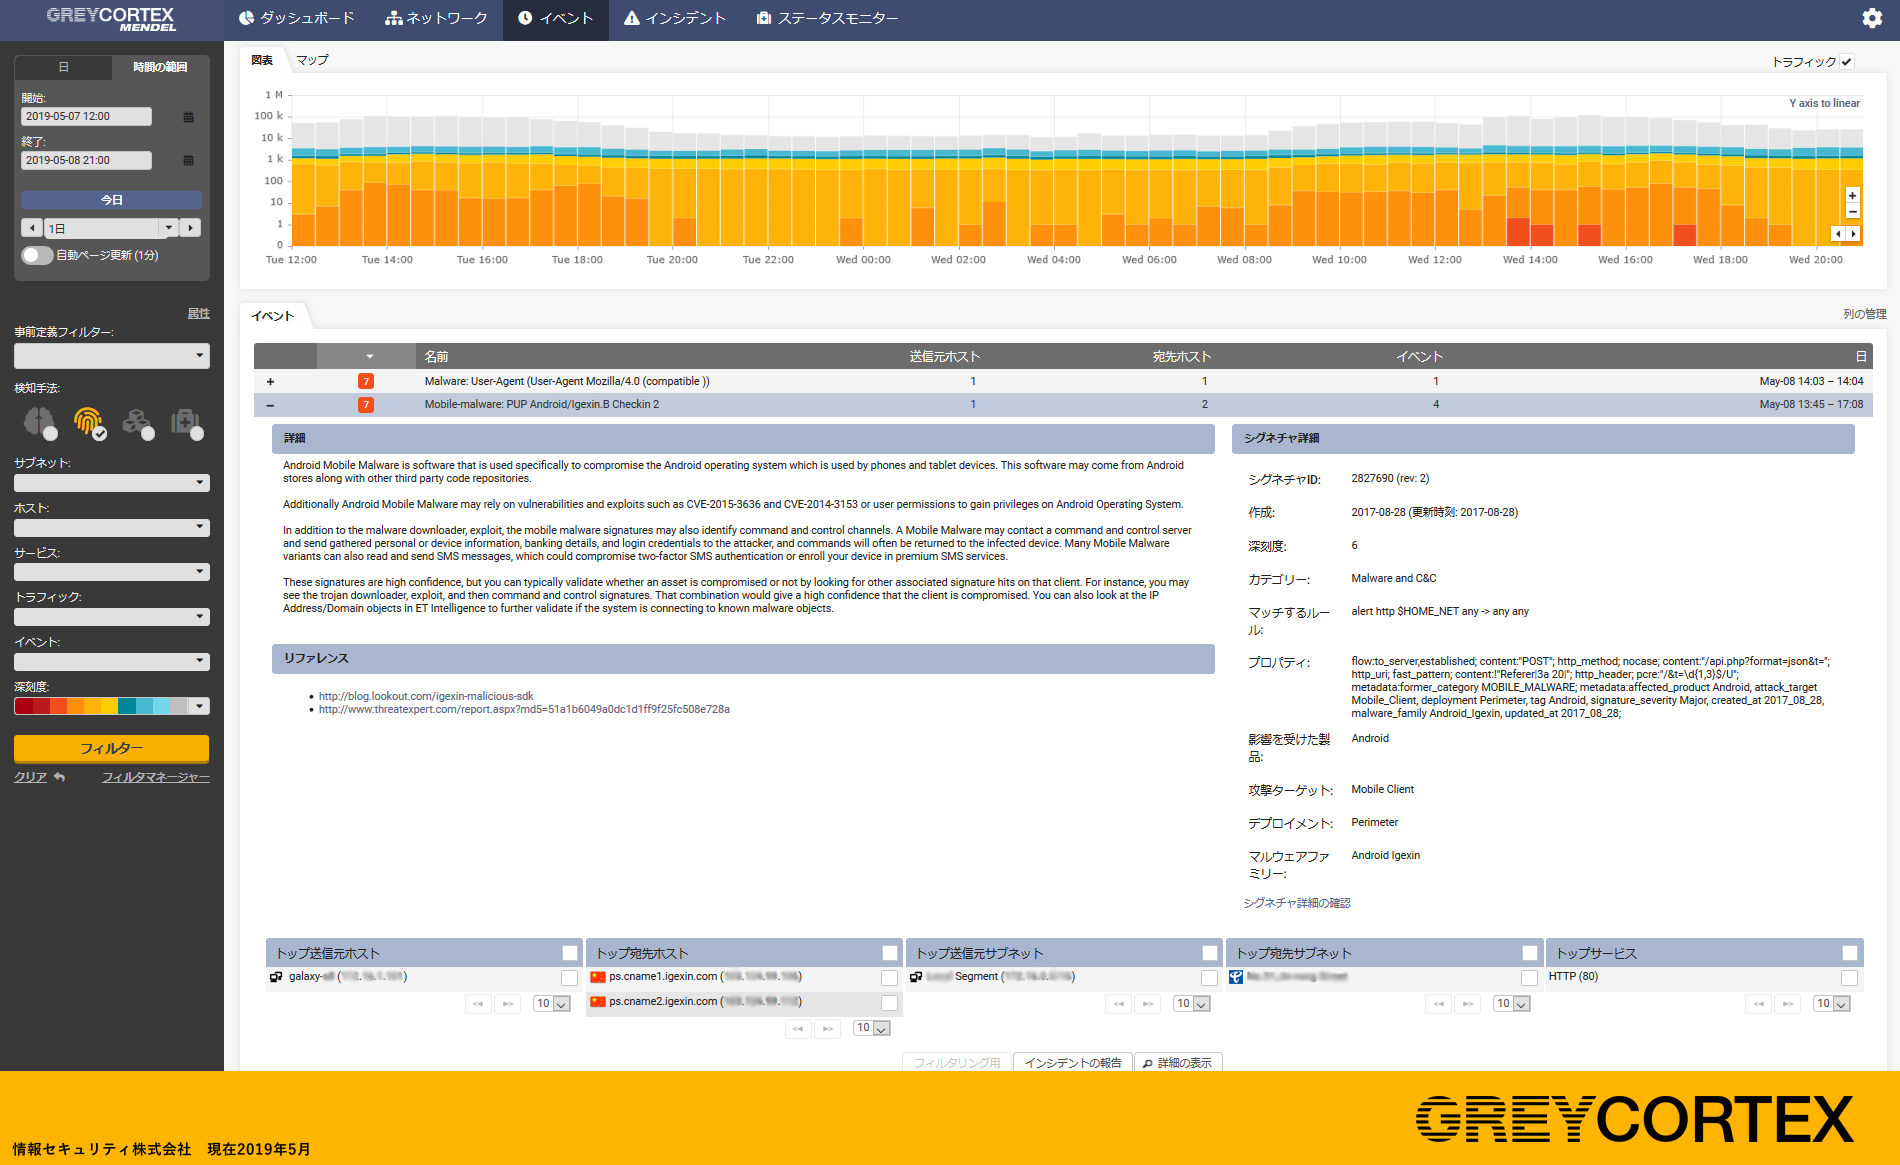Click China flag next to ps.cname2.igexin.com
The width and height of the screenshot is (1900, 1165).
pyautogui.click(x=598, y=1002)
